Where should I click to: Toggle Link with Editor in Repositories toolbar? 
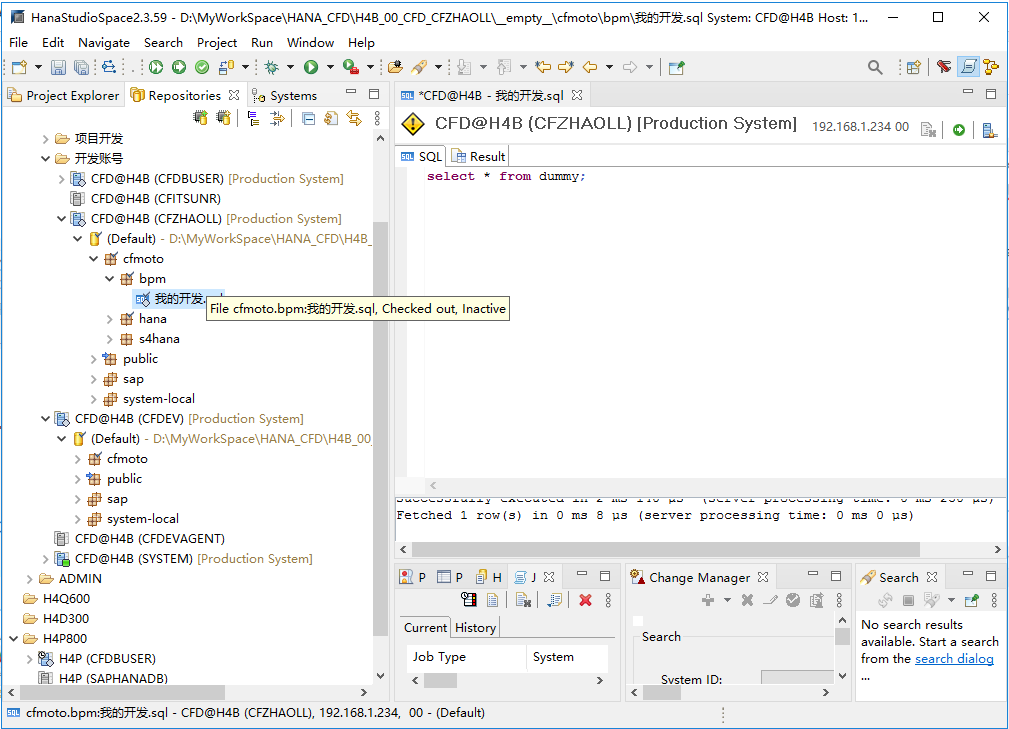click(x=354, y=118)
